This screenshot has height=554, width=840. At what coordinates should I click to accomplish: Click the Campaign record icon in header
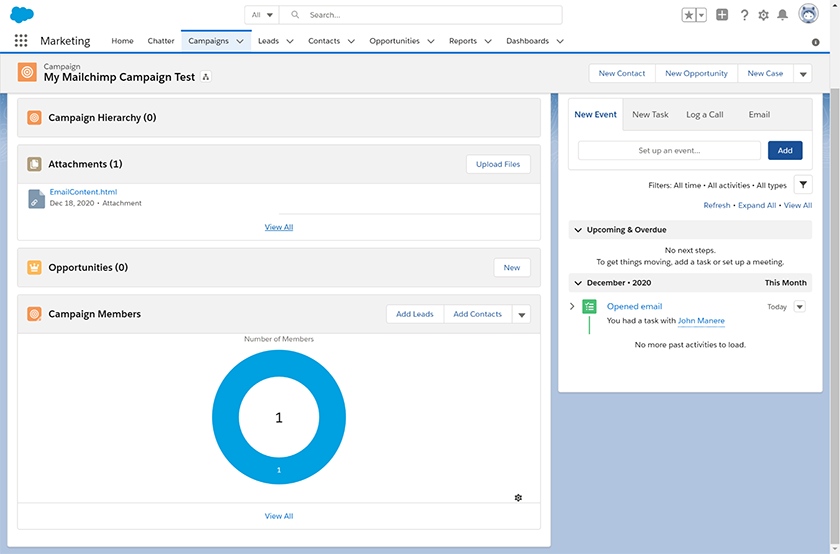tap(27, 72)
